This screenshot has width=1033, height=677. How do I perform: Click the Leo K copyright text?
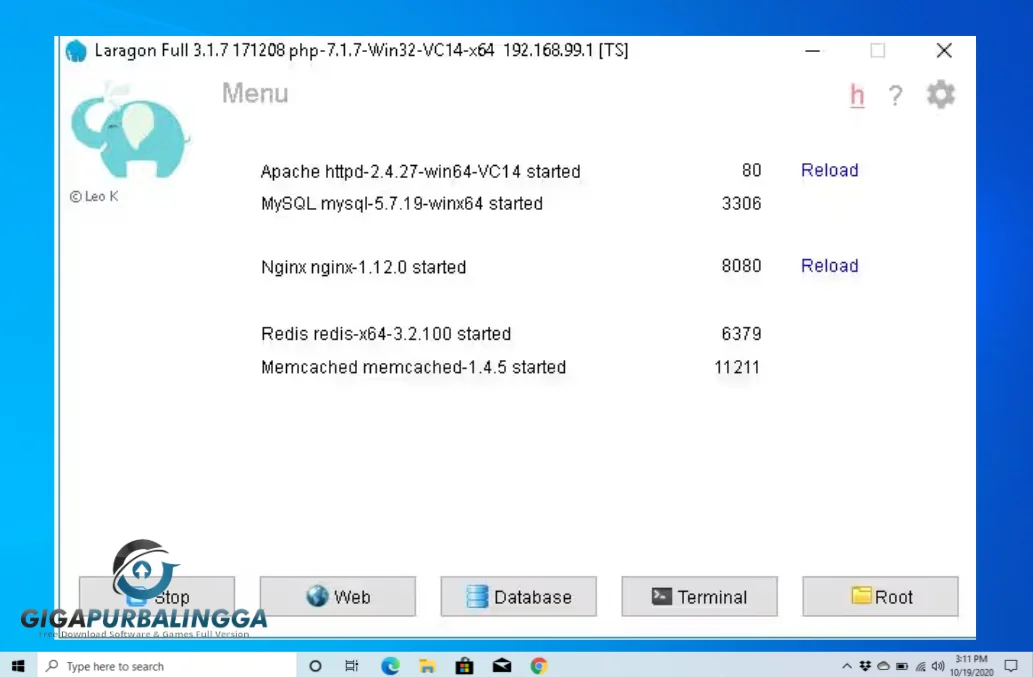point(94,196)
